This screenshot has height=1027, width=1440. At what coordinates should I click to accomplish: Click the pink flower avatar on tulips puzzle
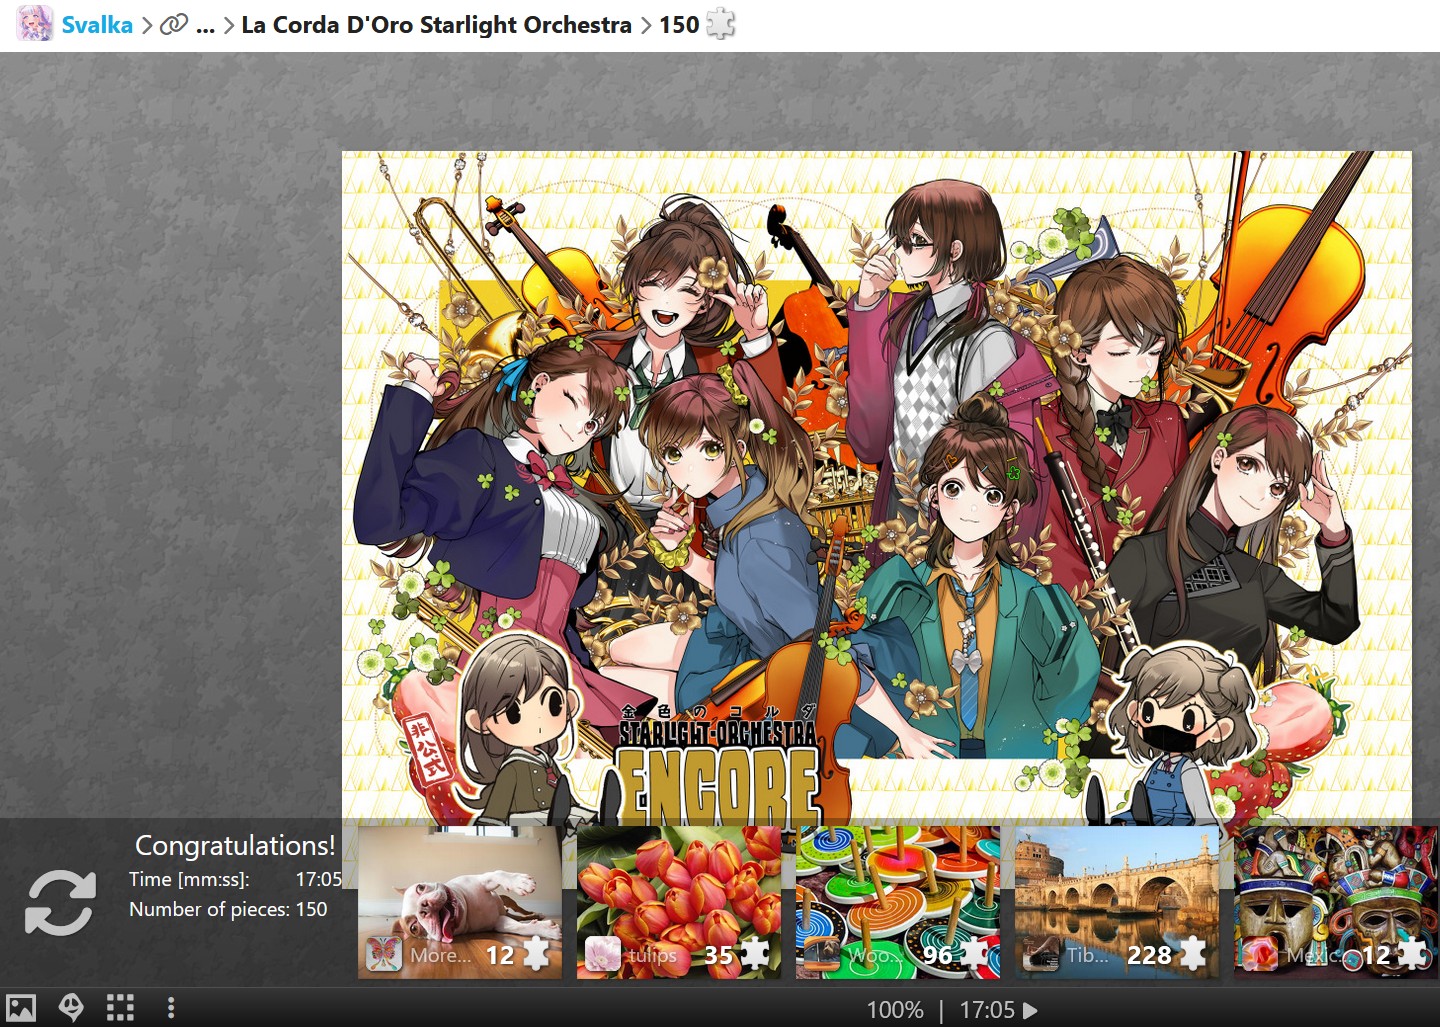(603, 954)
